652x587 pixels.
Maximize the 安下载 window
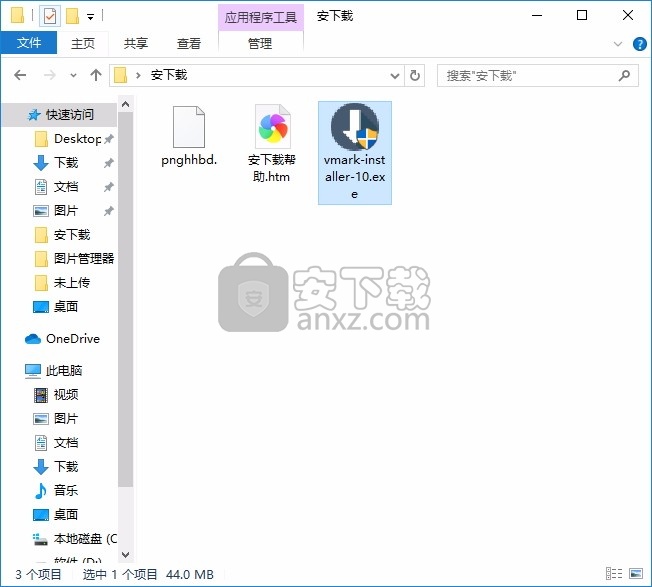coord(582,16)
